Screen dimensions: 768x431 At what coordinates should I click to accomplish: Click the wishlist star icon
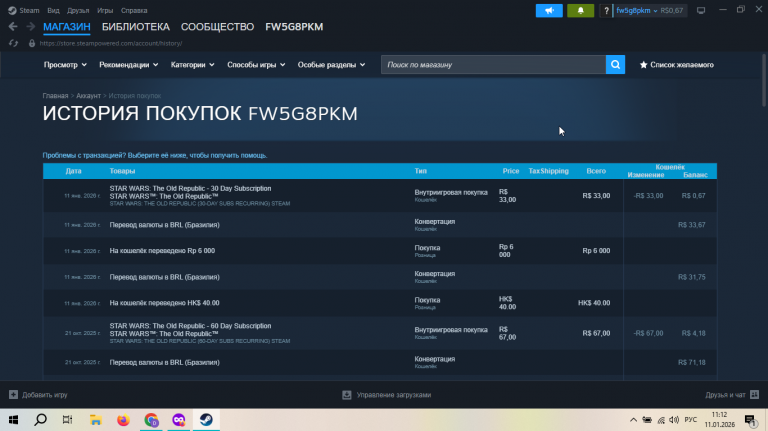(x=644, y=65)
